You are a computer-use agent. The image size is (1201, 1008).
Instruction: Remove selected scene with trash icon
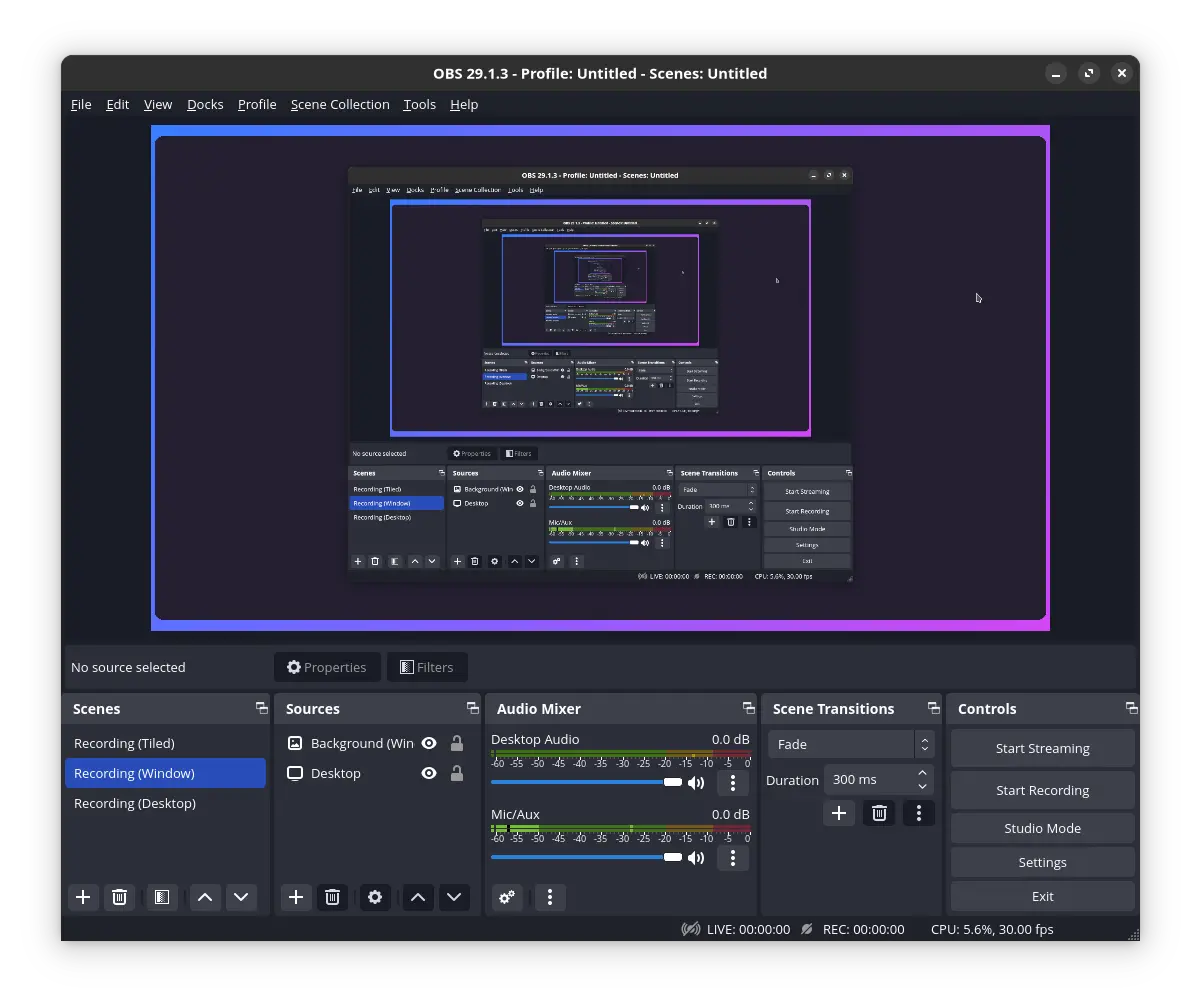tap(119, 897)
